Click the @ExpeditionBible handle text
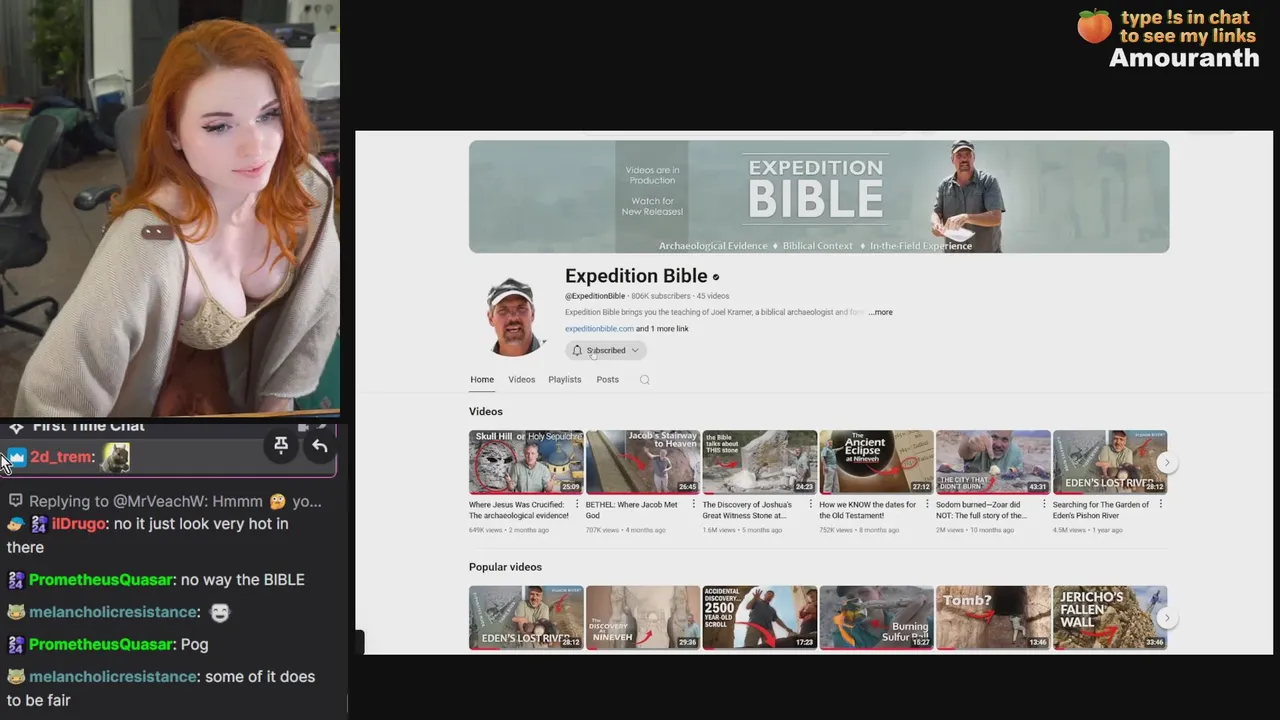The height and width of the screenshot is (720, 1280). (x=595, y=296)
